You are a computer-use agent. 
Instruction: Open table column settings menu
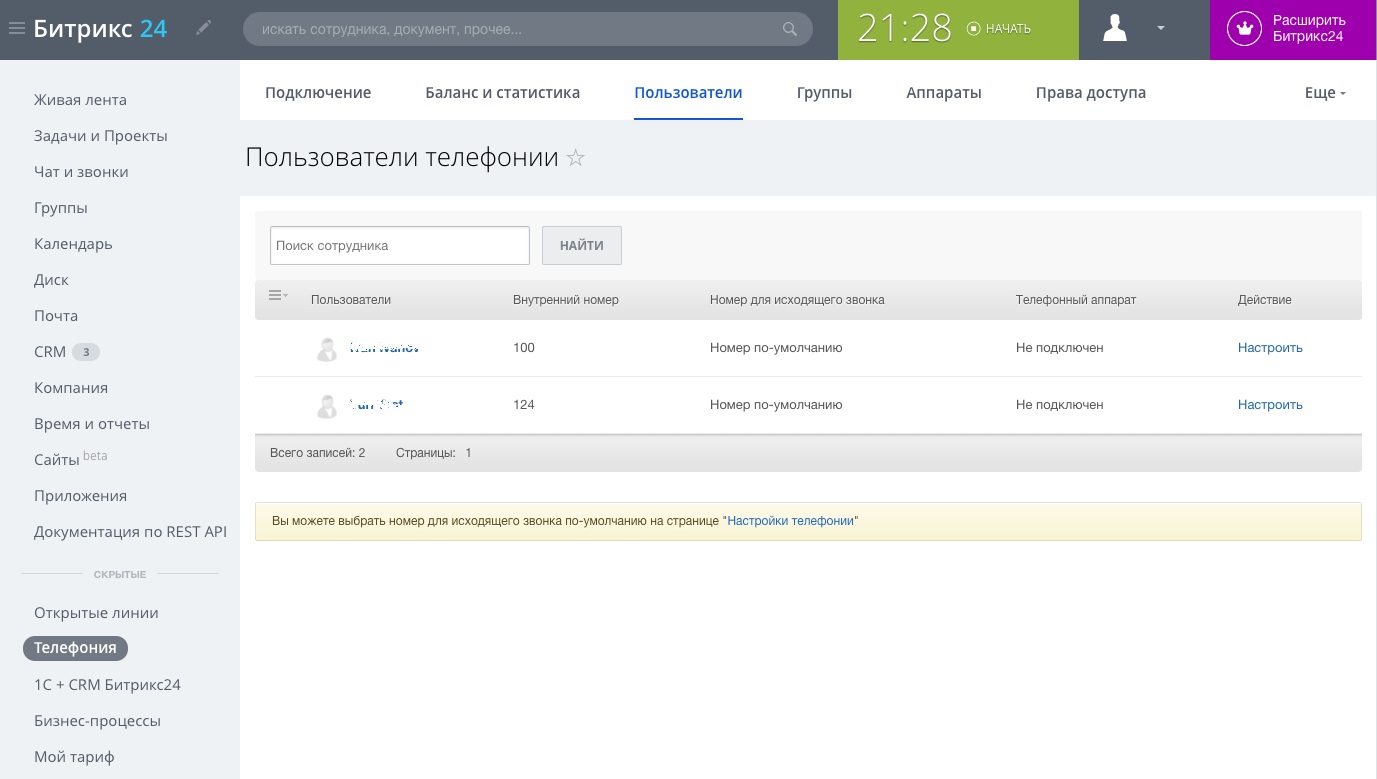(277, 295)
